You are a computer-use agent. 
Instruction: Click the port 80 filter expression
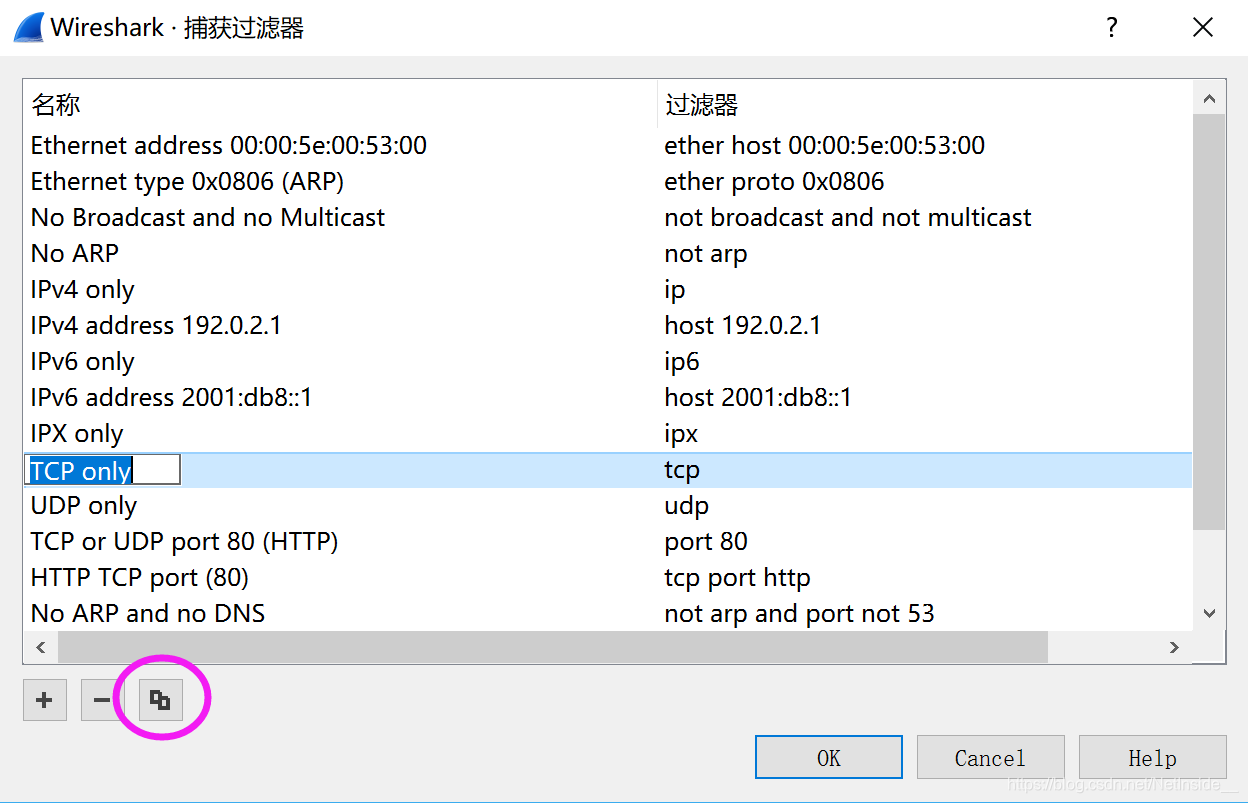click(x=706, y=542)
